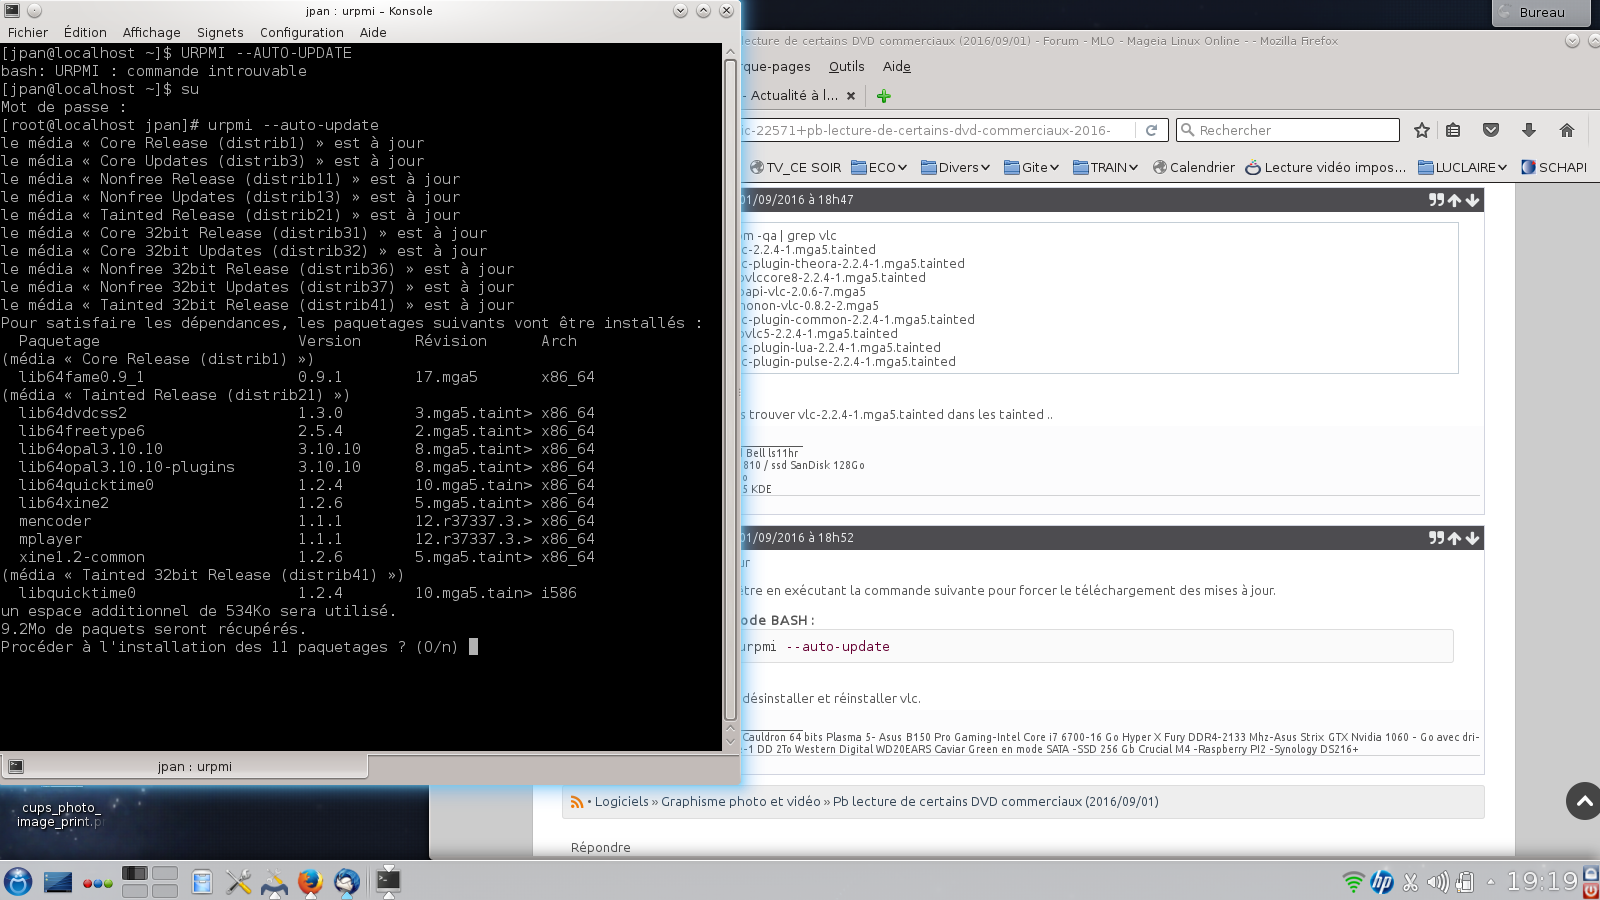Click the Firefox URL address bar
The width and height of the screenshot is (1600, 900).
click(x=938, y=130)
